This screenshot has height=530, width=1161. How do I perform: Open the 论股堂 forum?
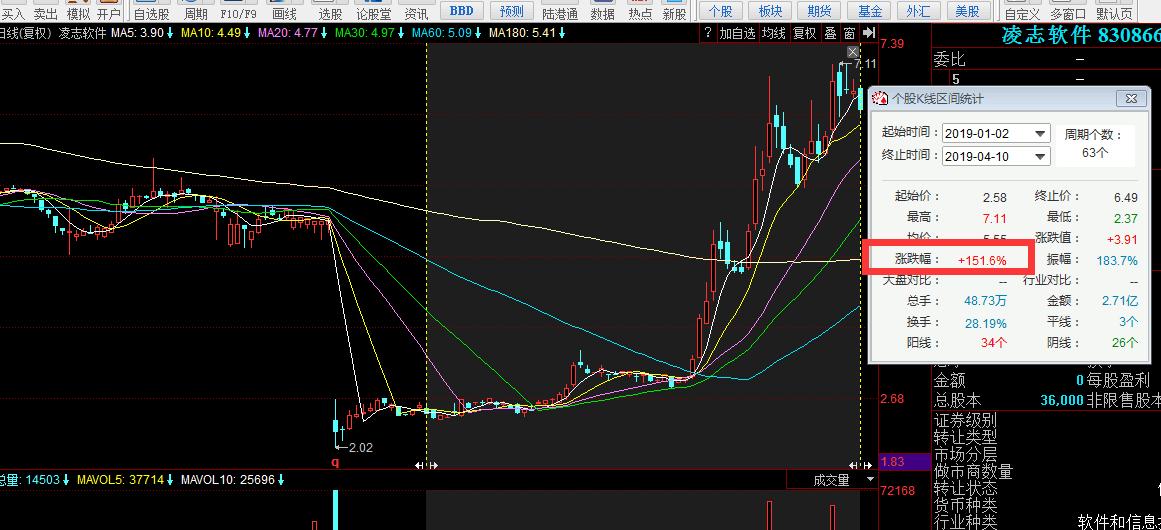(x=373, y=13)
